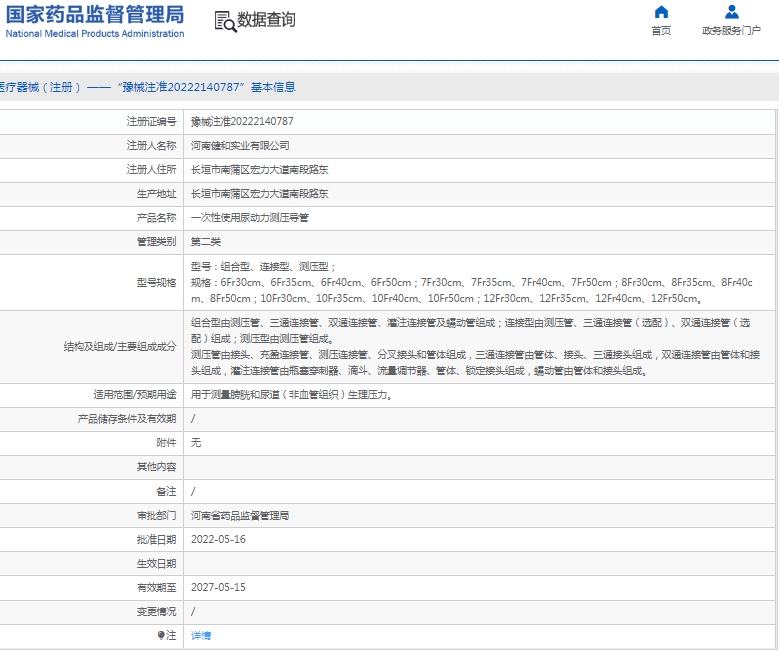
Task: Click the 审批部门 row label
Action: click(156, 515)
